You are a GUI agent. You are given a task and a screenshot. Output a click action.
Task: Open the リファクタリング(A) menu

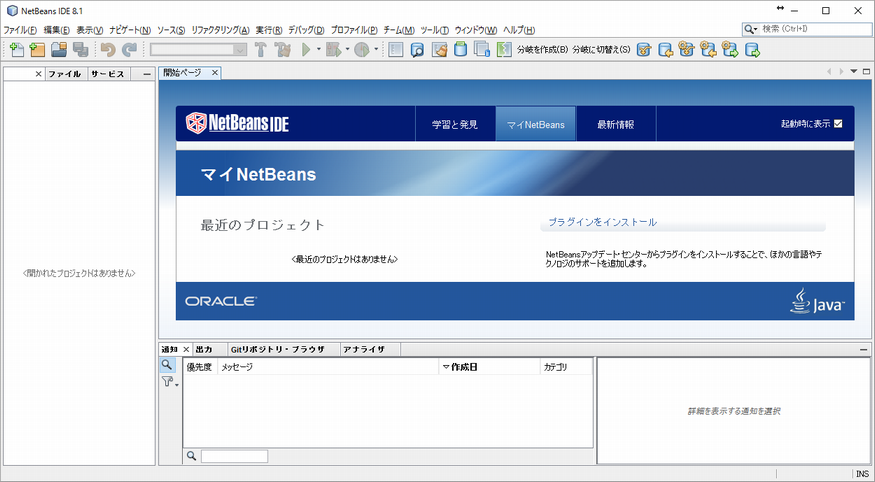(220, 30)
